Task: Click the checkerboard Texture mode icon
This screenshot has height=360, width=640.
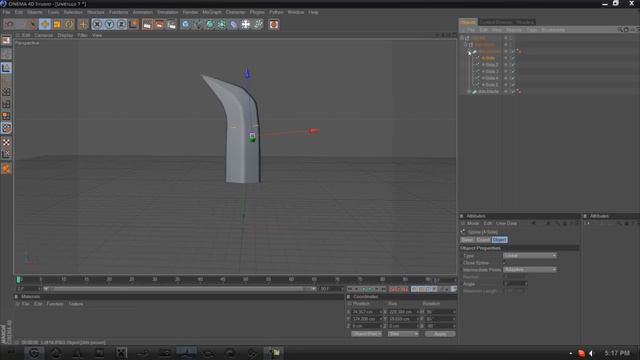Action: 6,142
